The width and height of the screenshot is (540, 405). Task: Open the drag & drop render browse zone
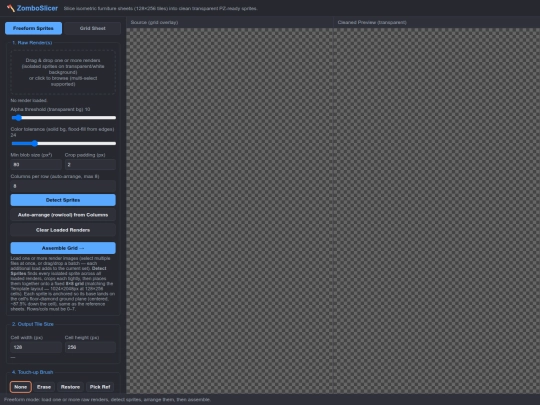click(63, 72)
